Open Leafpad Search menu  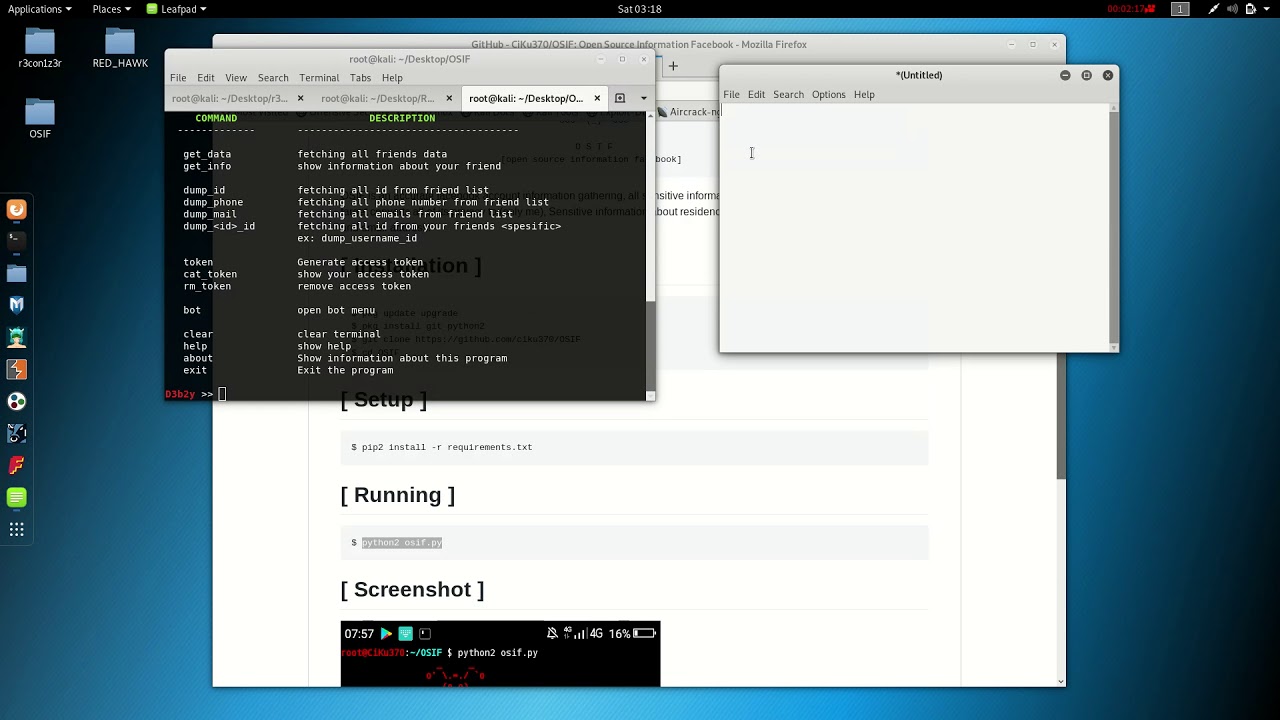point(788,95)
